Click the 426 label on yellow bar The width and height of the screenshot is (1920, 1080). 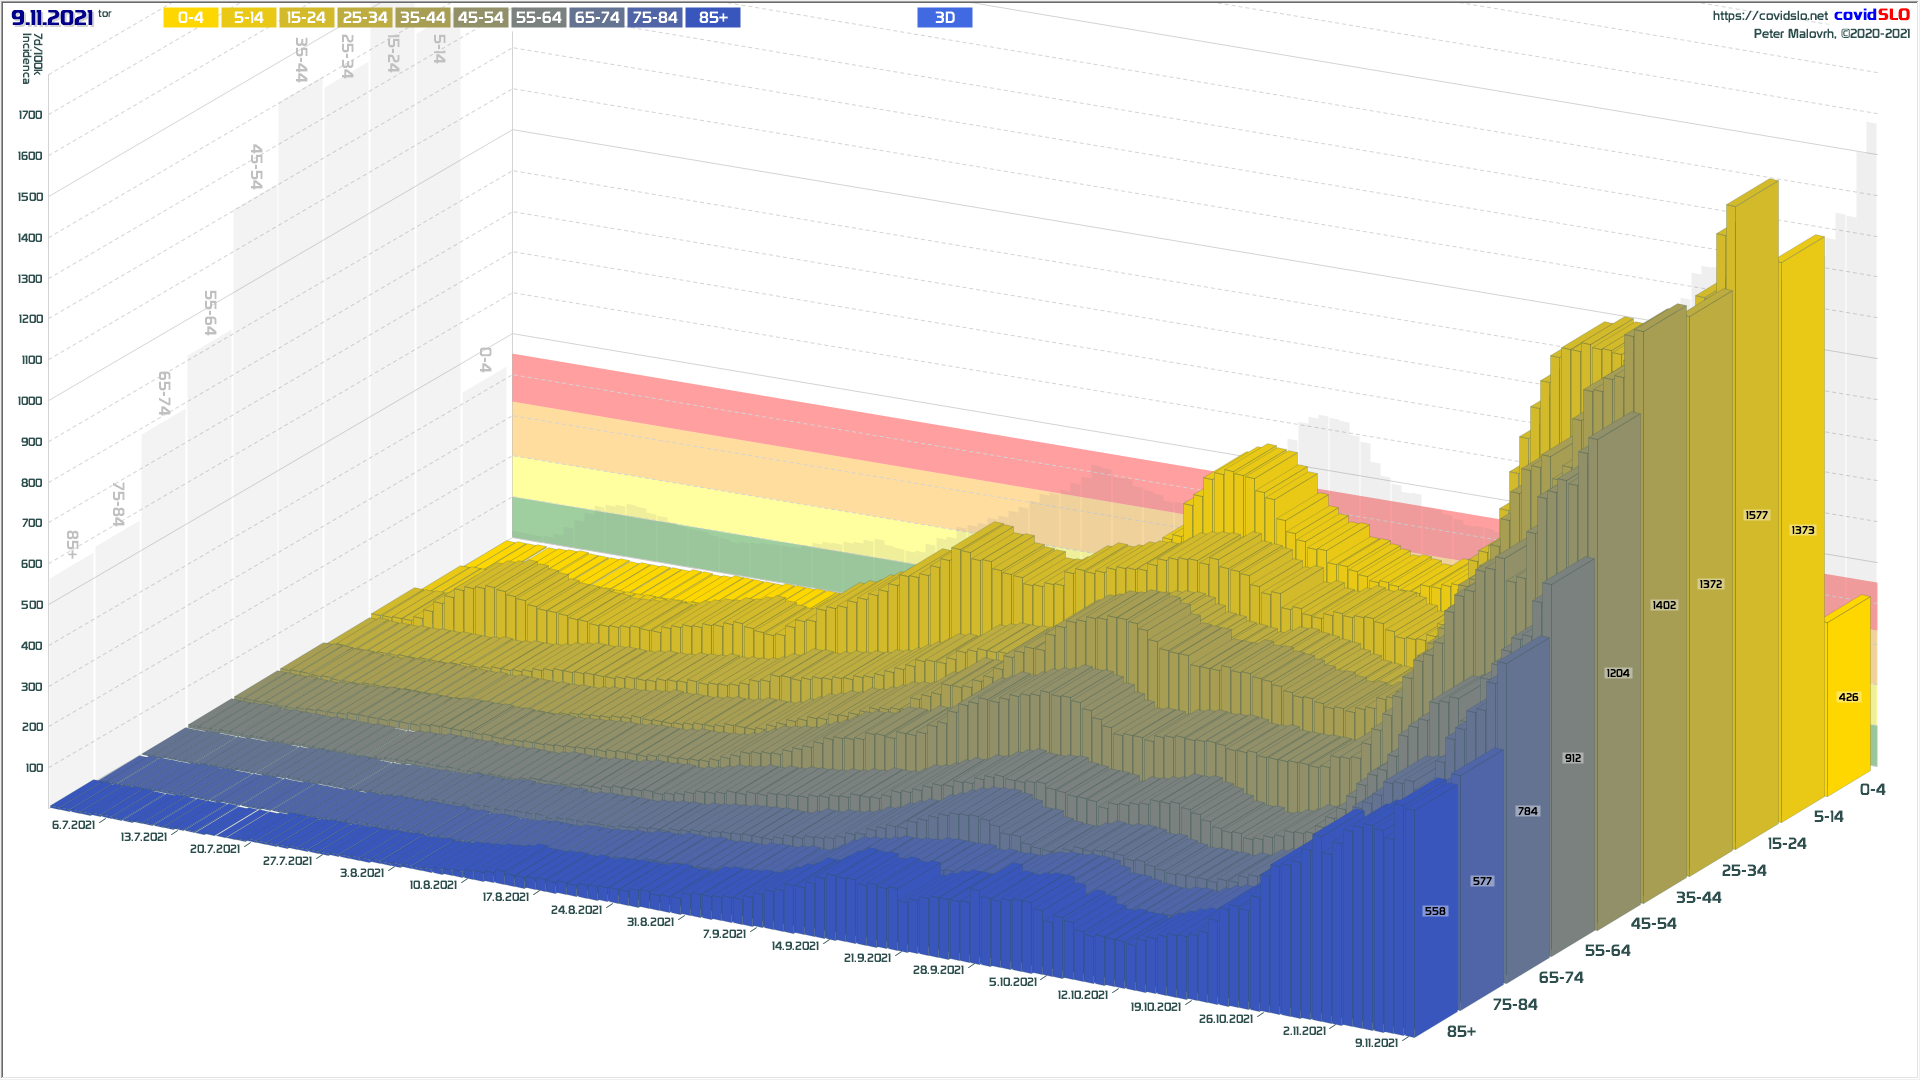[1848, 698]
